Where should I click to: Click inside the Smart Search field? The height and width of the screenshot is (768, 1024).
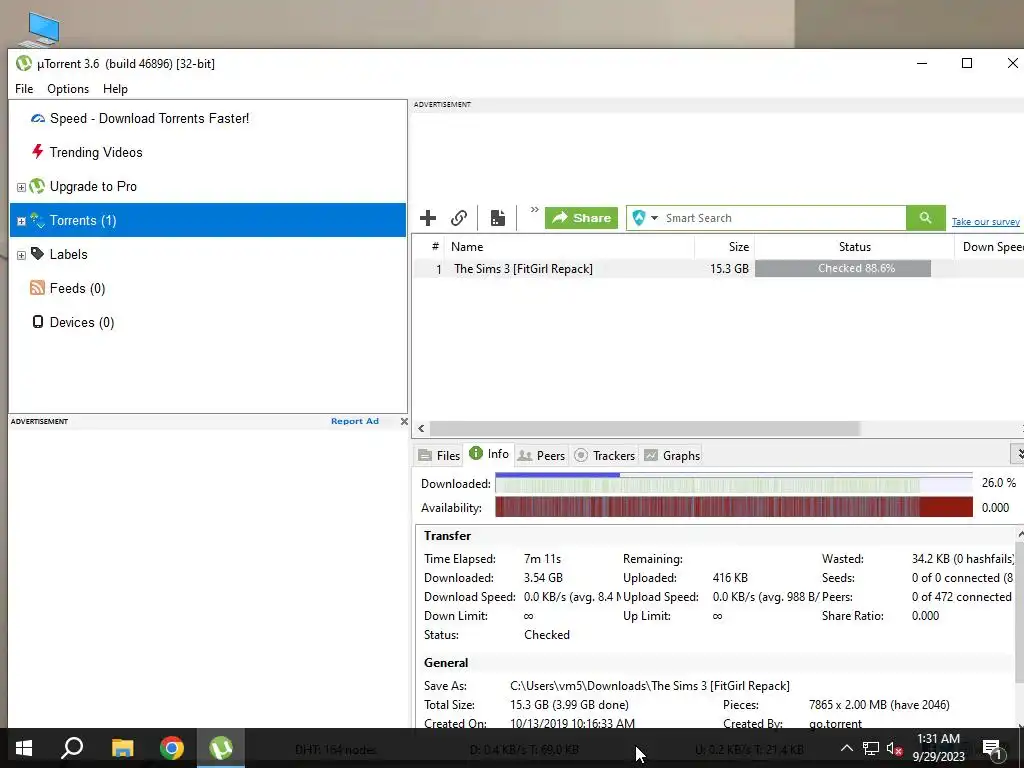tap(784, 218)
